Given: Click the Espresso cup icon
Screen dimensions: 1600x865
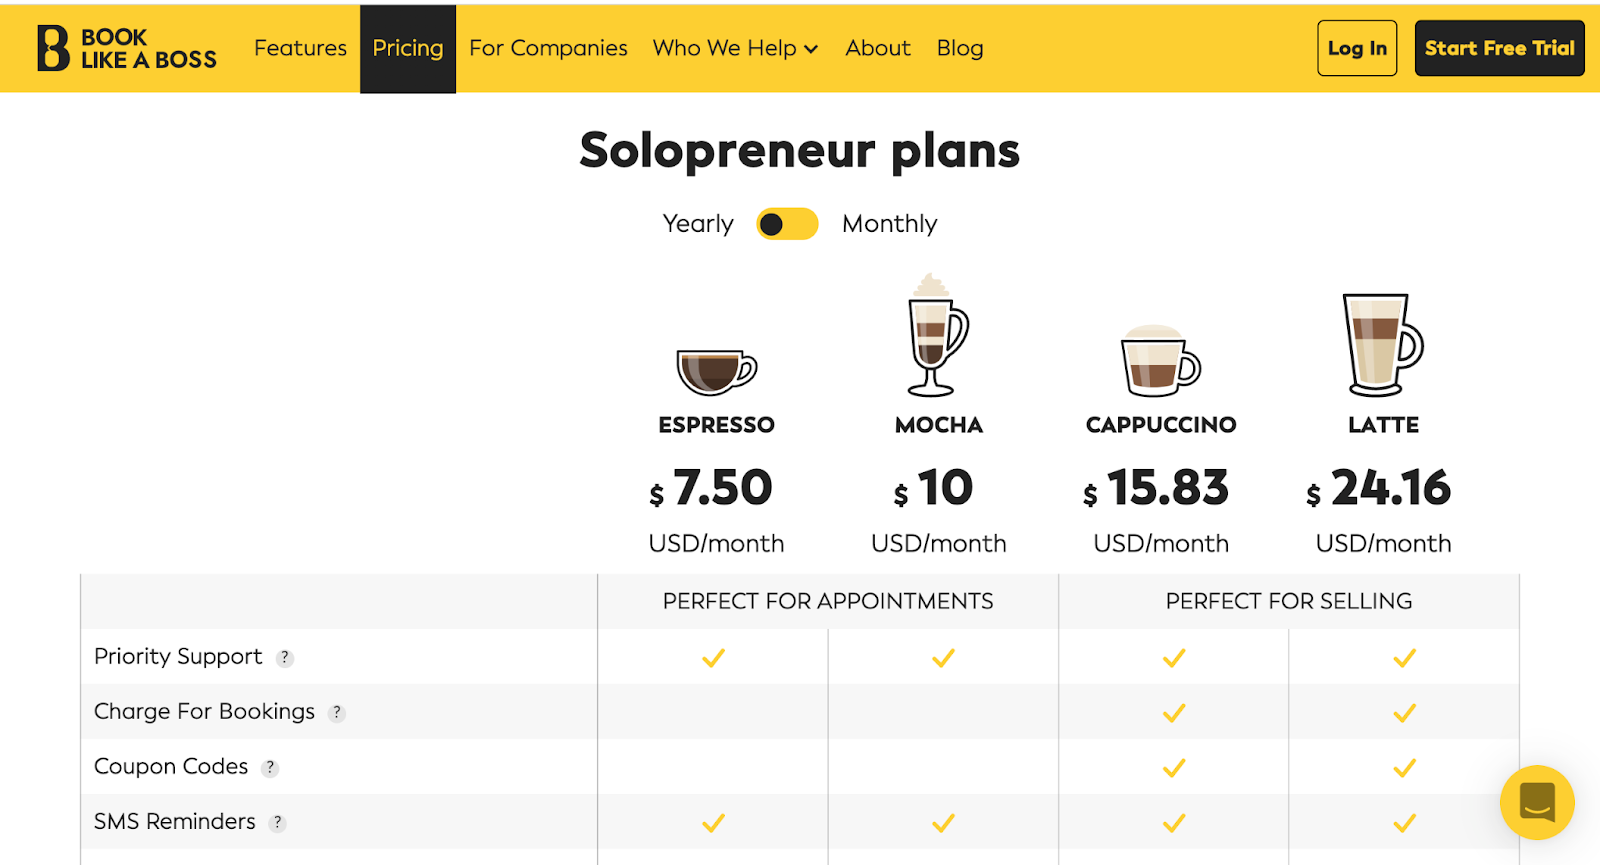Looking at the screenshot, I should [x=716, y=371].
